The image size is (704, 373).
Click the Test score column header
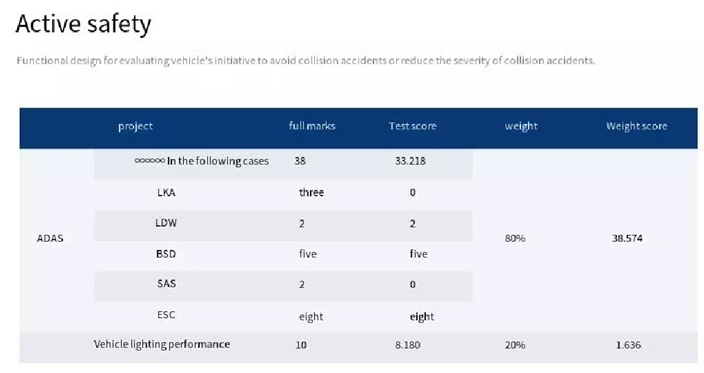click(x=413, y=126)
